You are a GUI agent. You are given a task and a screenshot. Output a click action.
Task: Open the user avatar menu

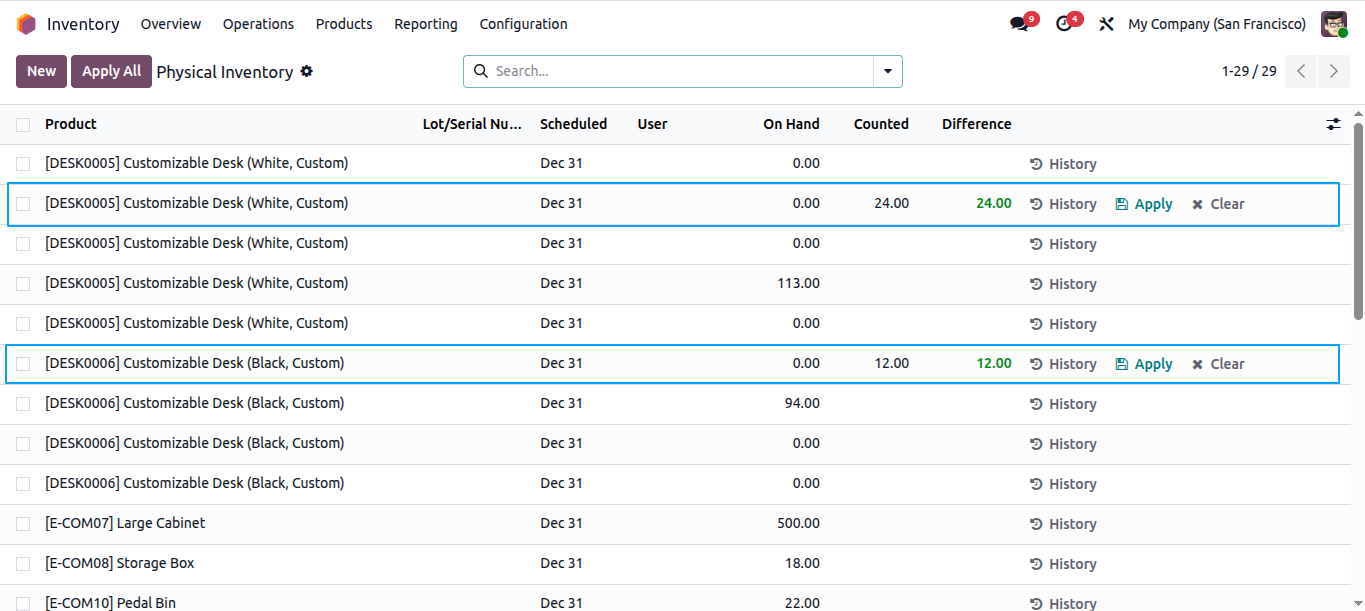point(1334,24)
